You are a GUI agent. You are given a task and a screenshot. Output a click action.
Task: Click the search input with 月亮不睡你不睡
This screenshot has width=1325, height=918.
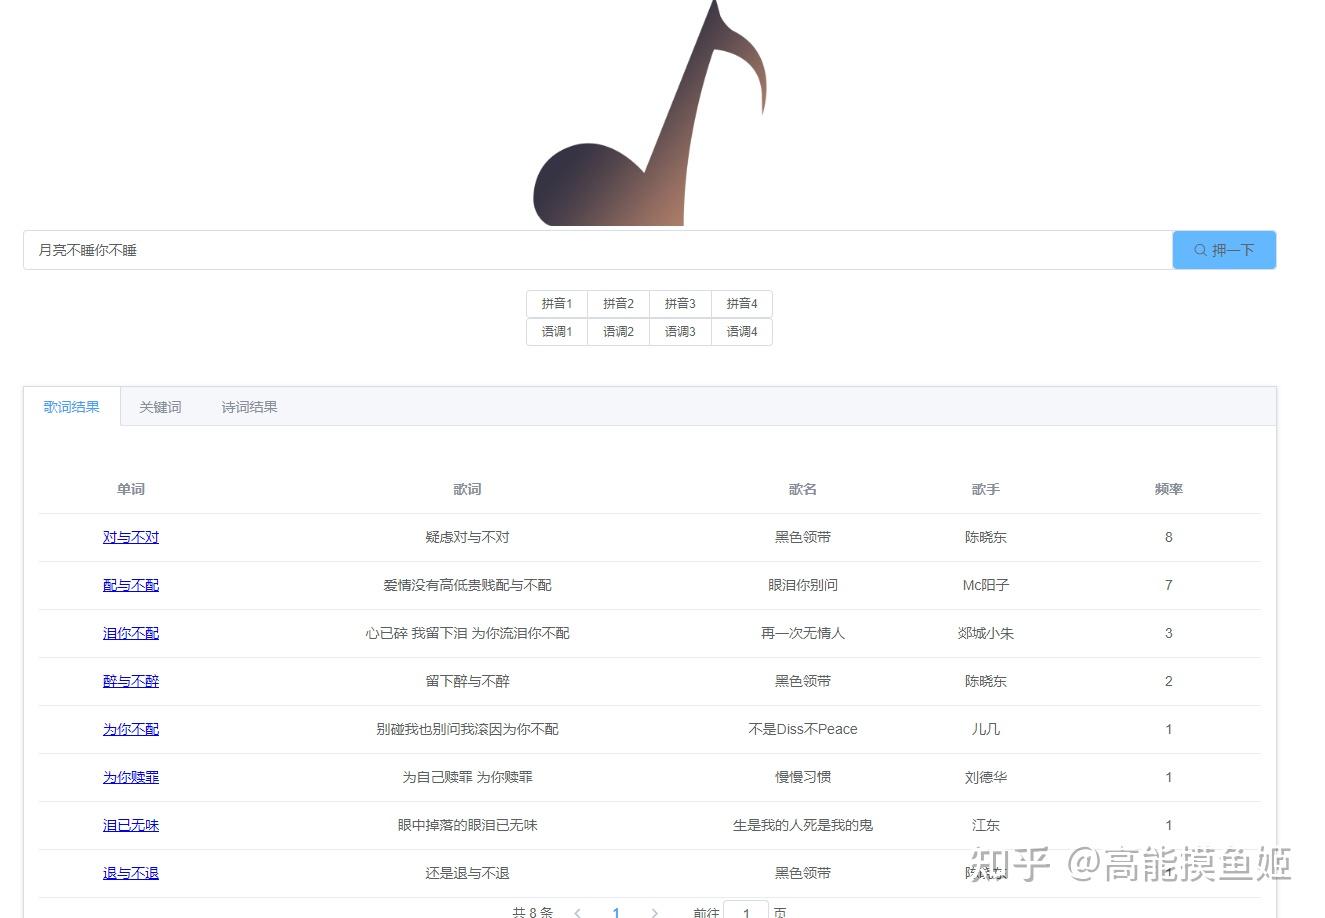pyautogui.click(x=597, y=250)
